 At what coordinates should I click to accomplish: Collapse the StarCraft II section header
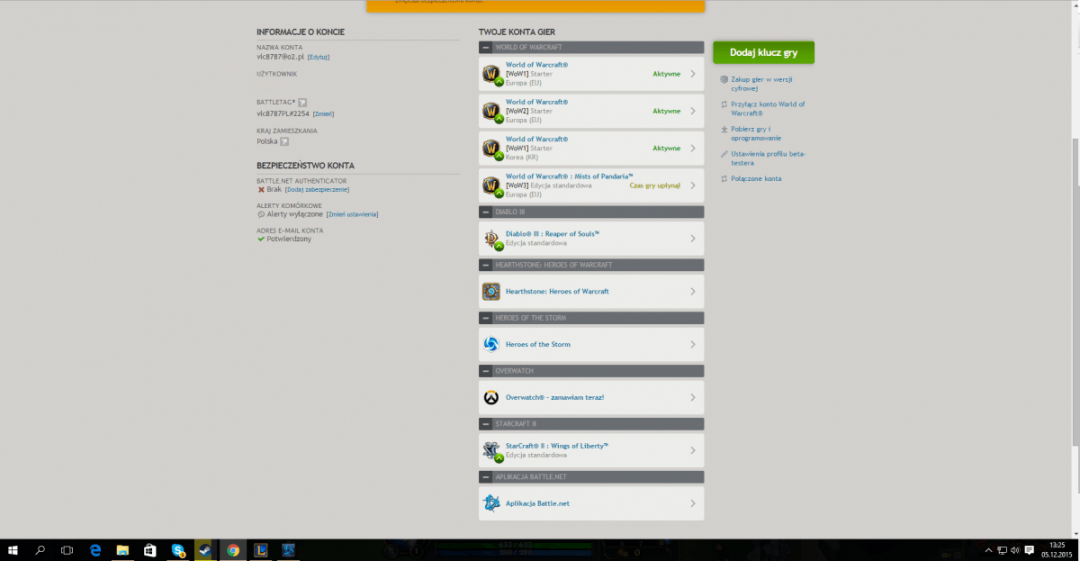[486, 424]
